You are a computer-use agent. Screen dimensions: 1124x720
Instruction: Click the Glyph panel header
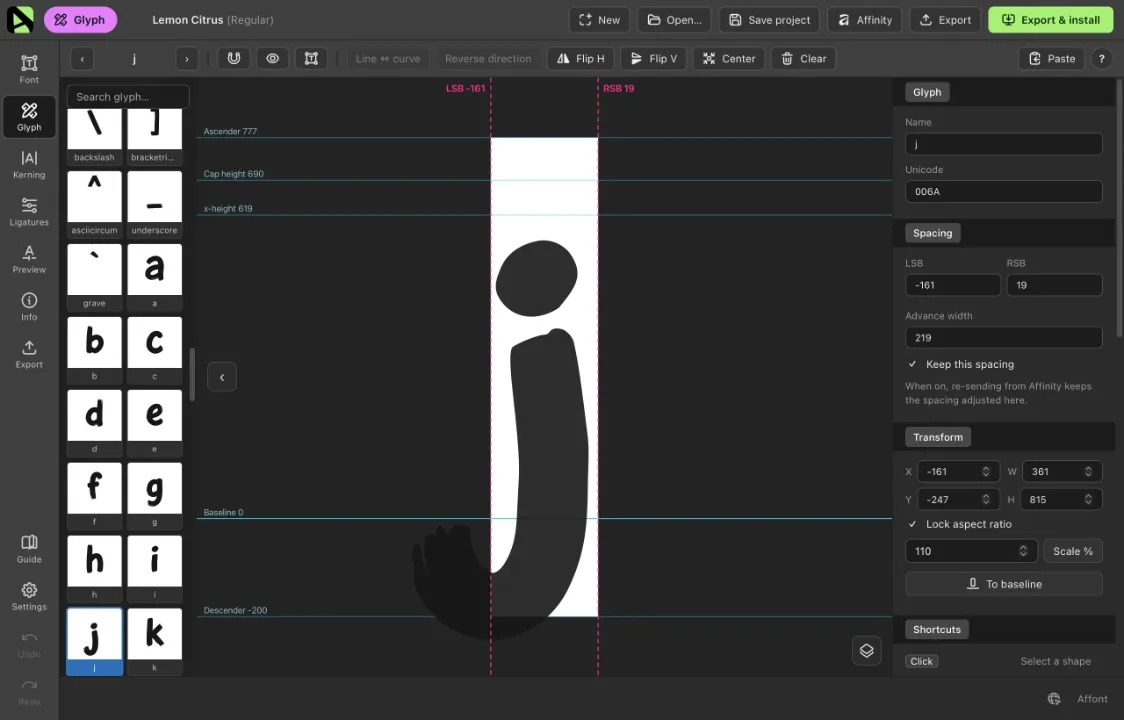point(927,92)
